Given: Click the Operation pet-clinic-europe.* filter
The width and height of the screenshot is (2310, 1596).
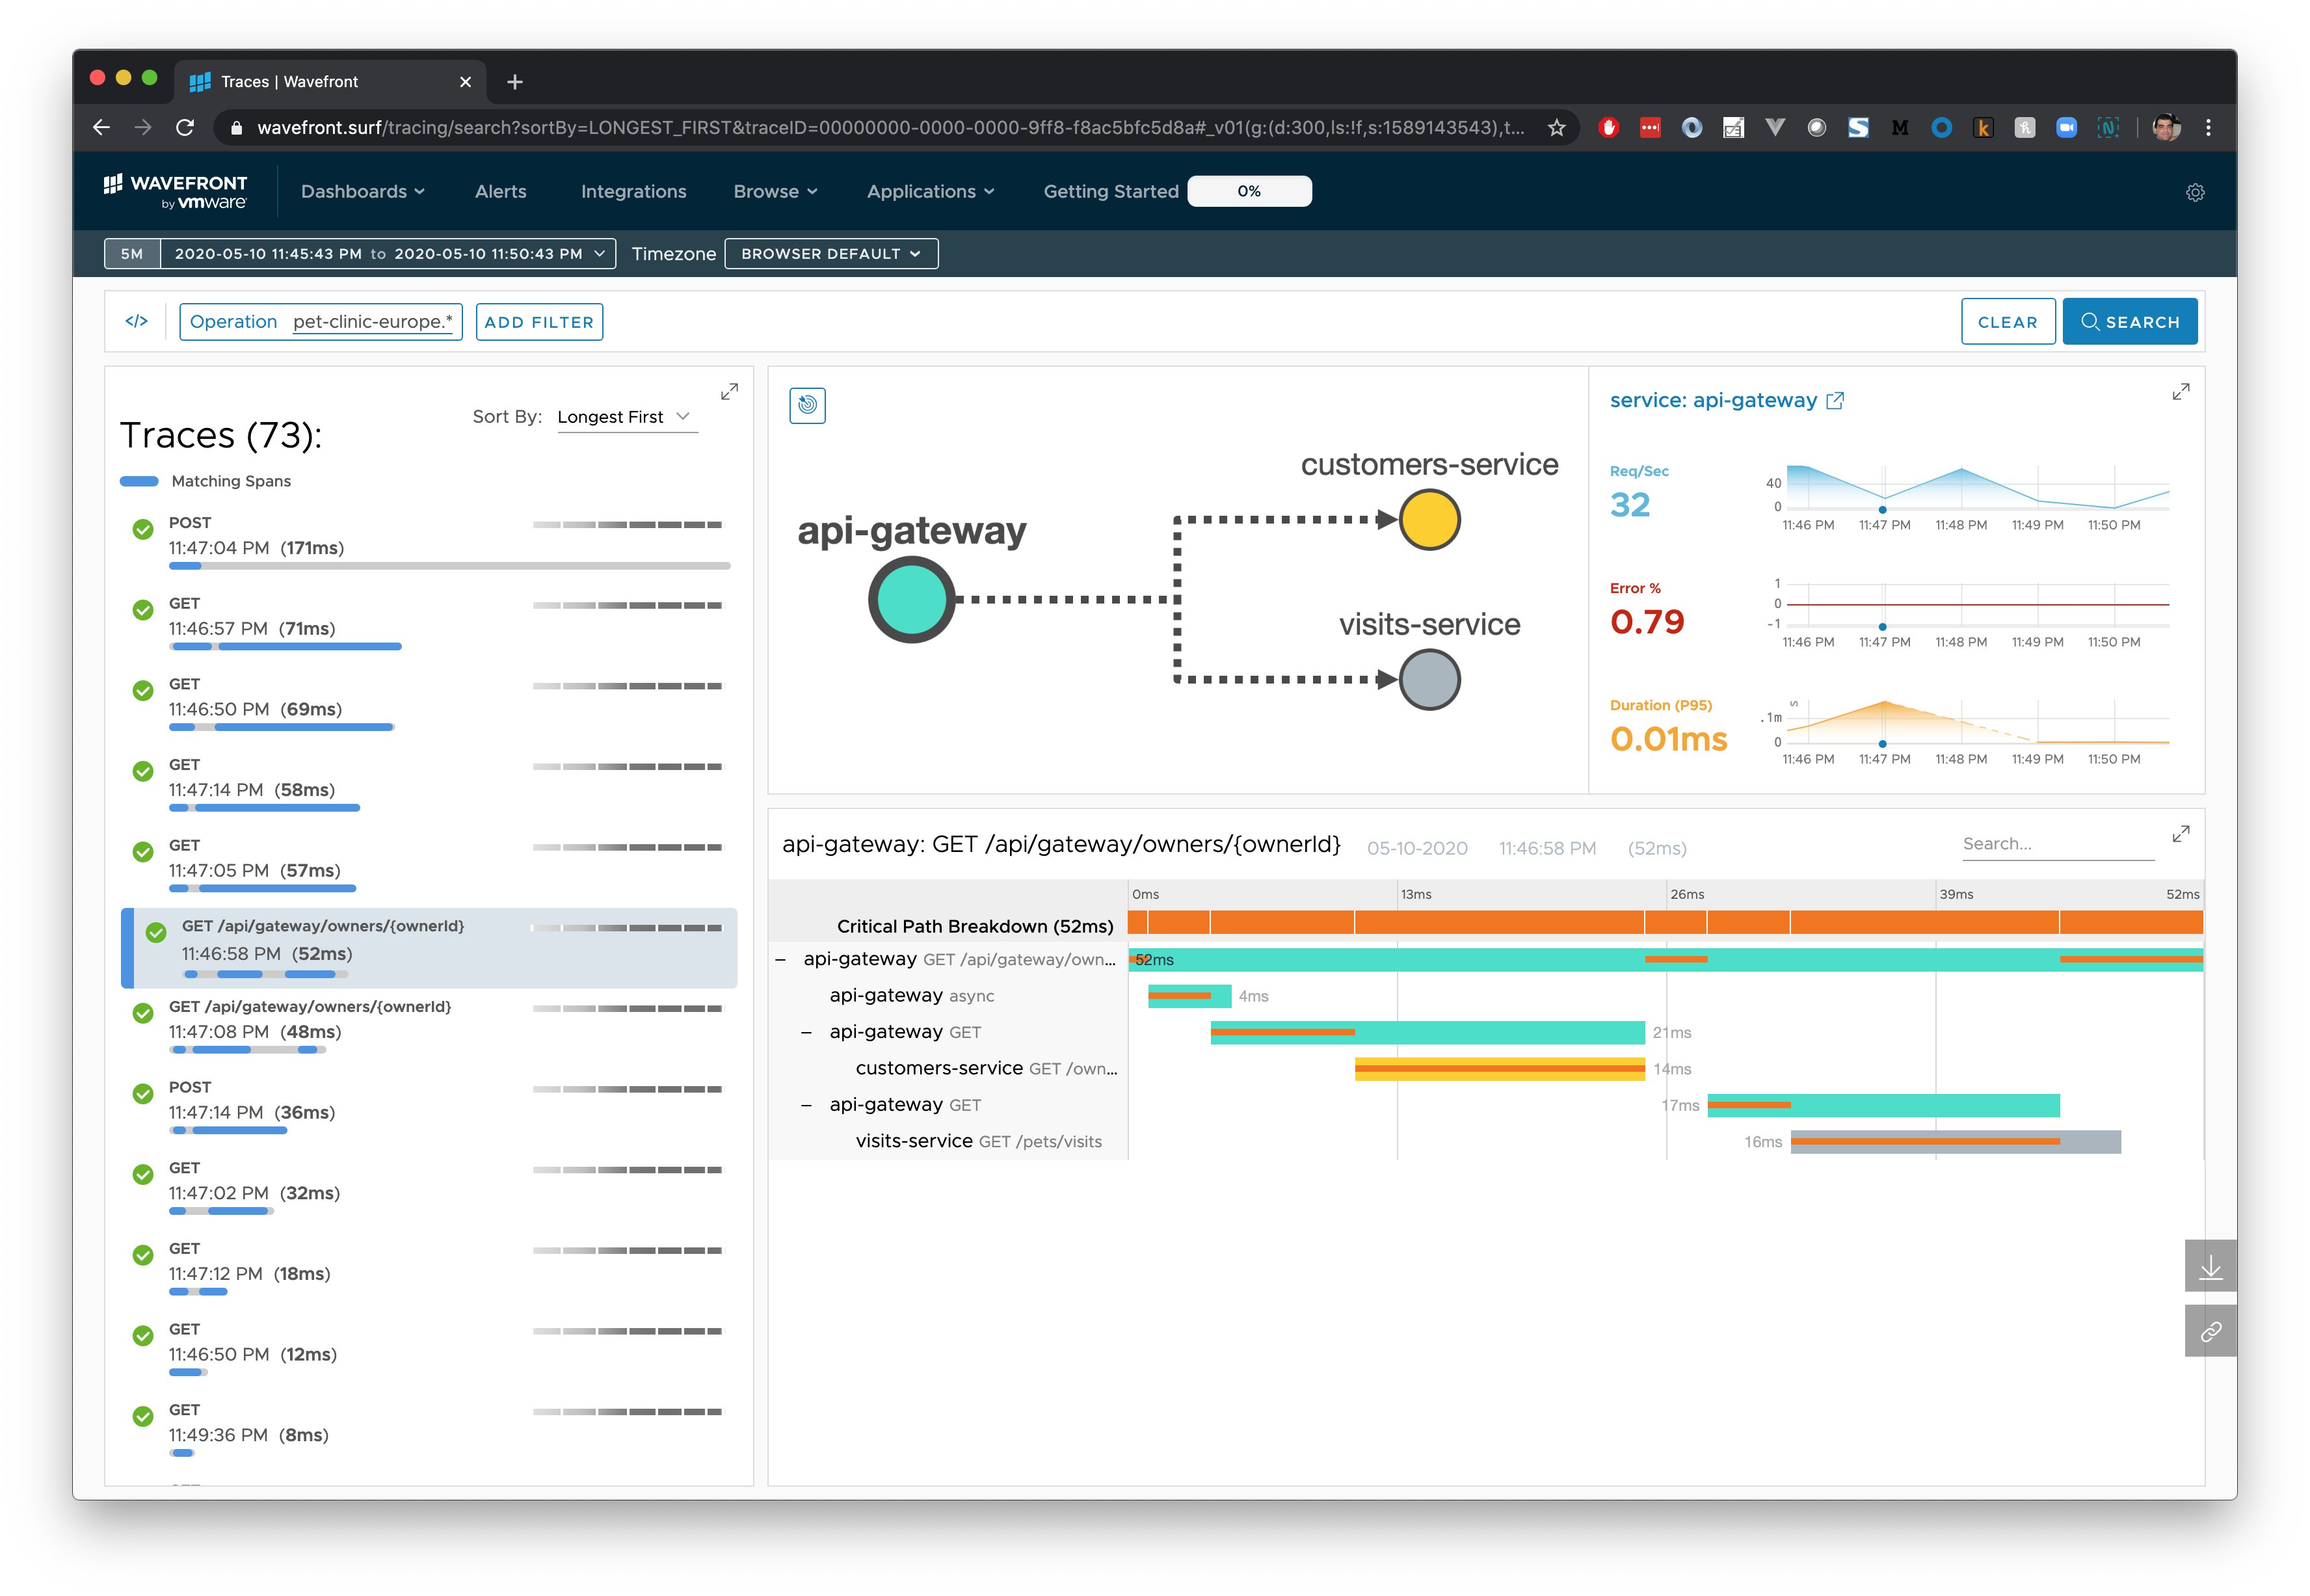Looking at the screenshot, I should 321,322.
